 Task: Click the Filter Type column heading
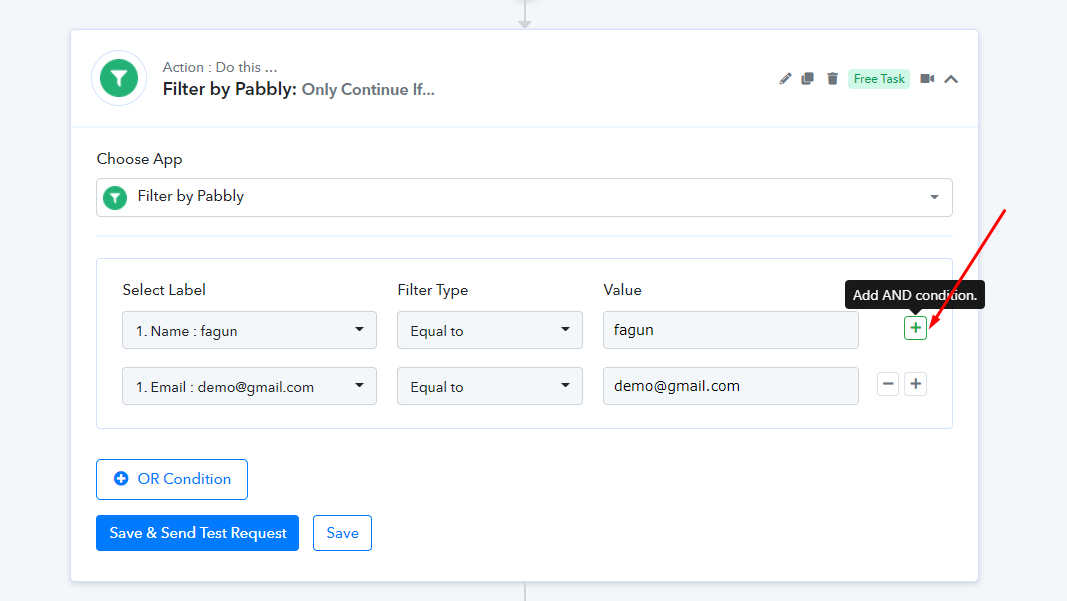coord(433,290)
